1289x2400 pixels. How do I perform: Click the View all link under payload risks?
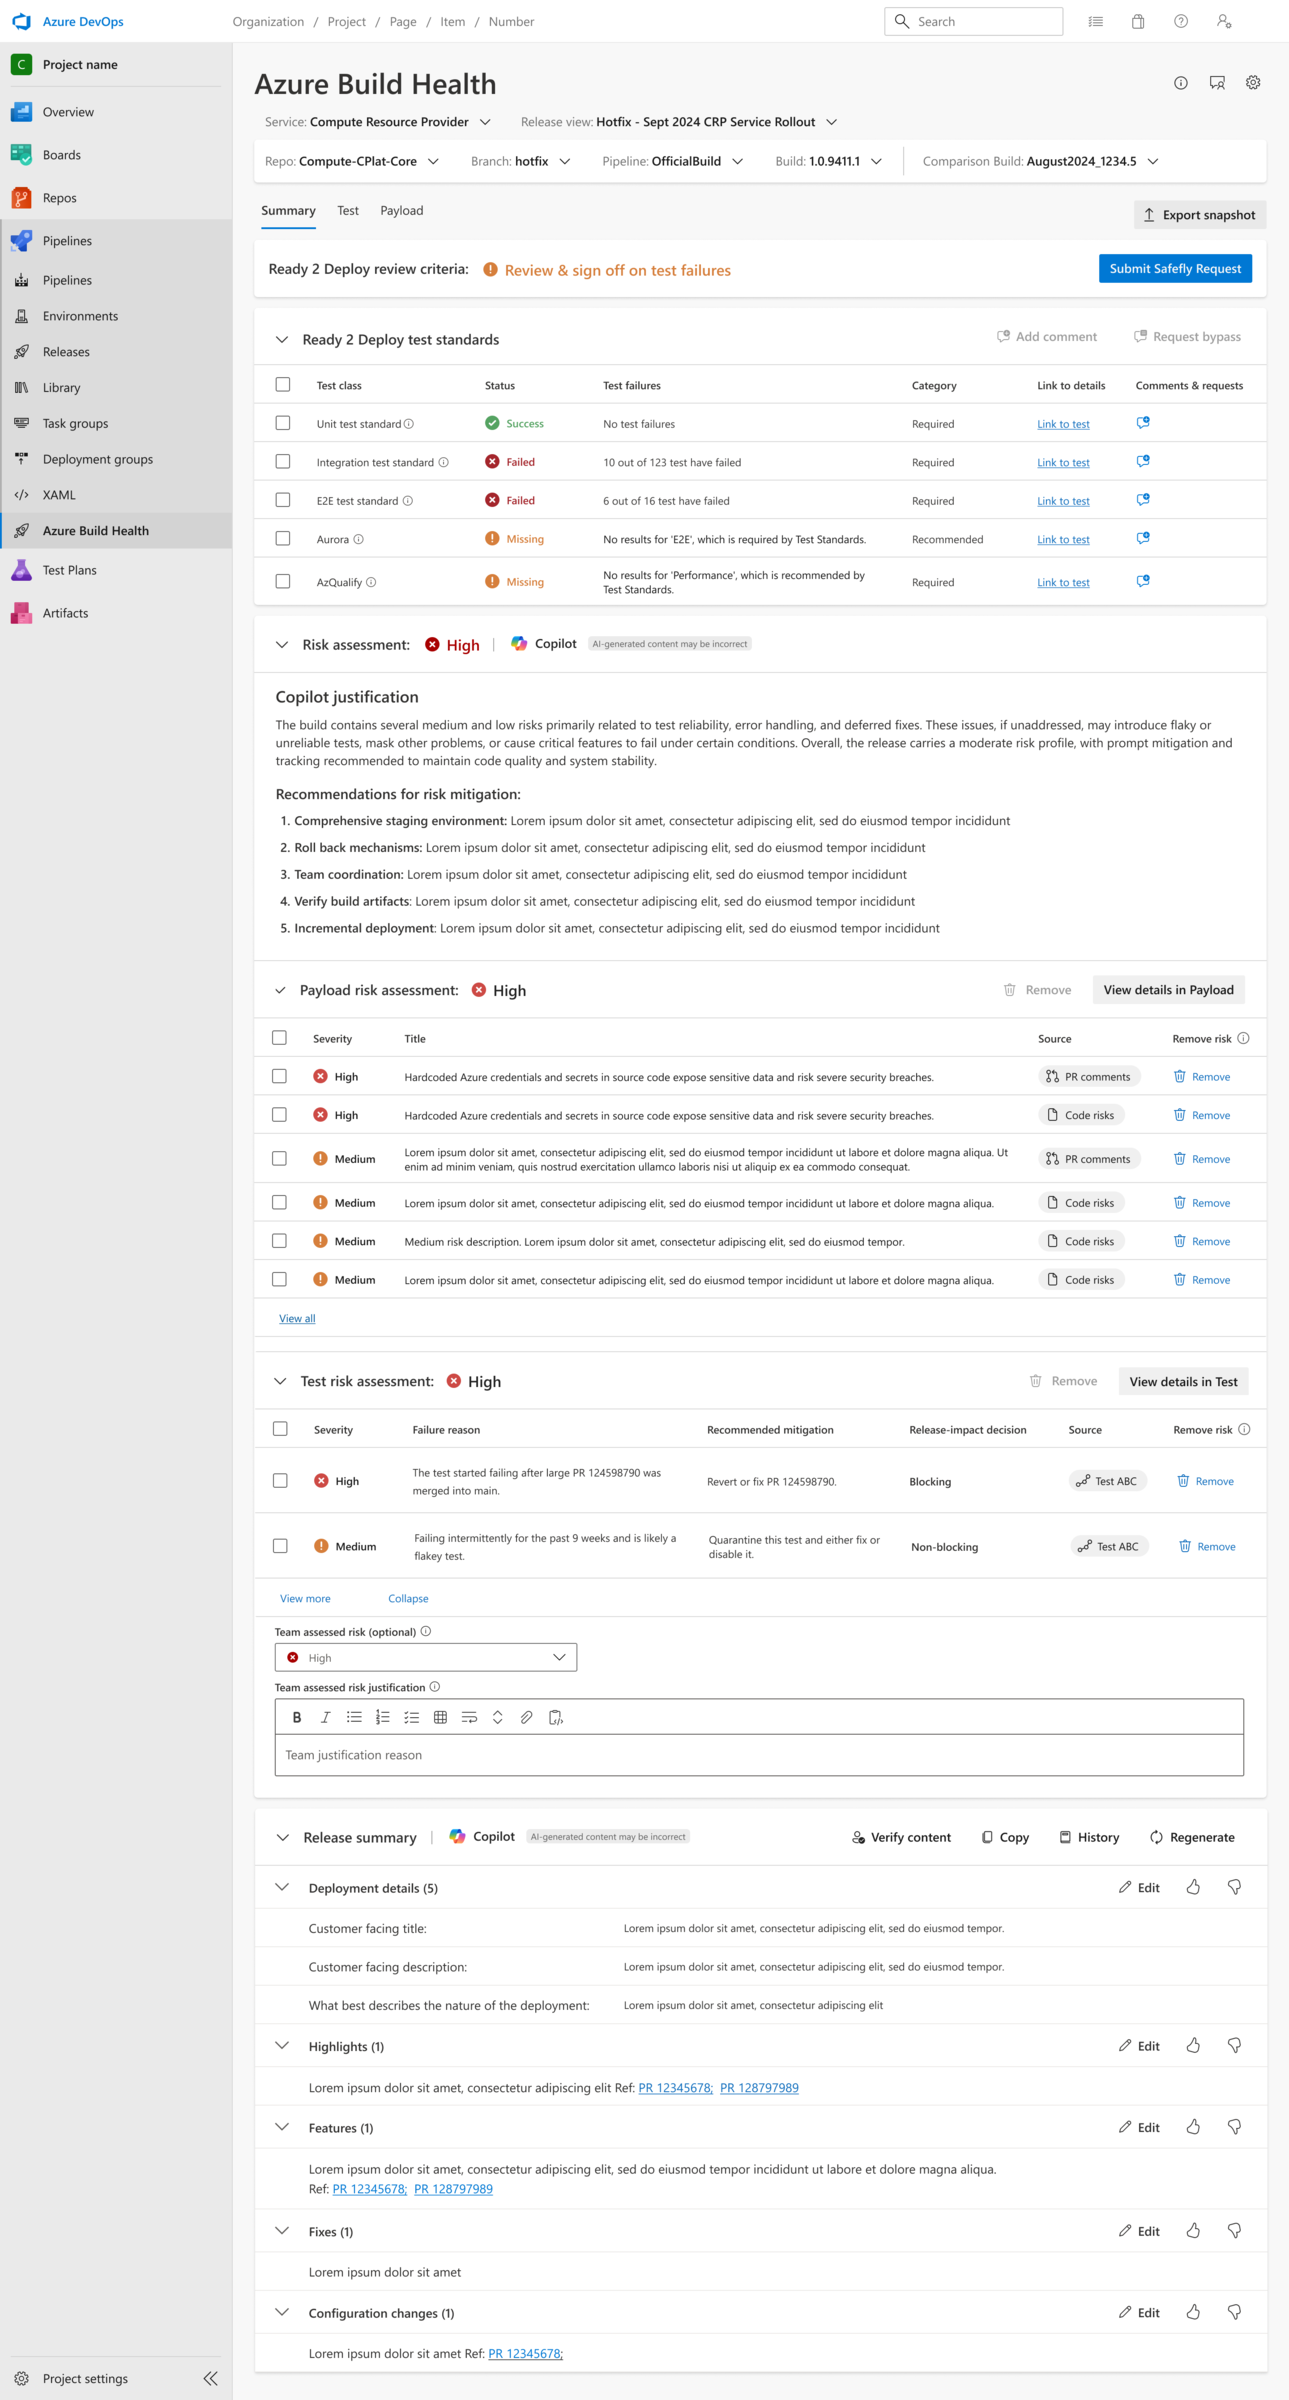pos(297,1318)
